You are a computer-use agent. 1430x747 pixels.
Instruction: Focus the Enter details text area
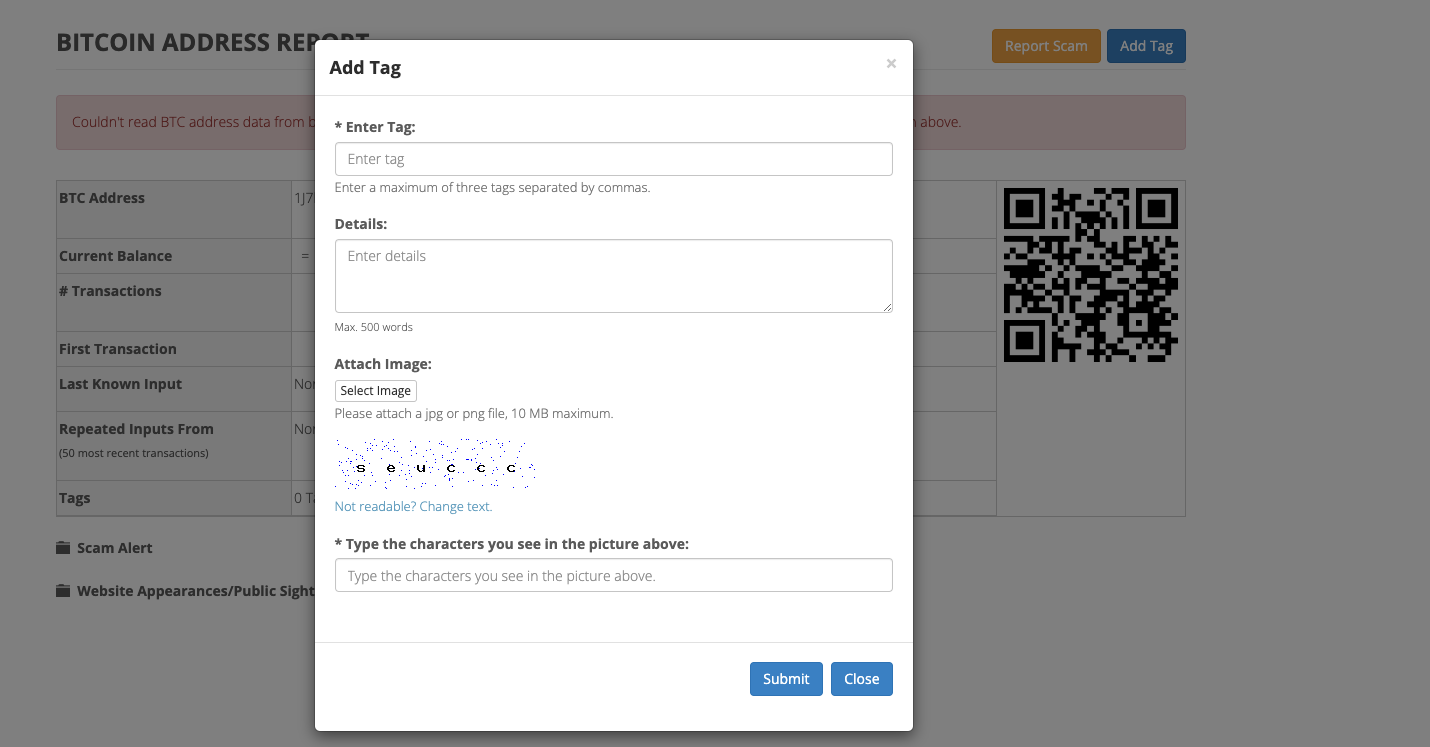(613, 276)
